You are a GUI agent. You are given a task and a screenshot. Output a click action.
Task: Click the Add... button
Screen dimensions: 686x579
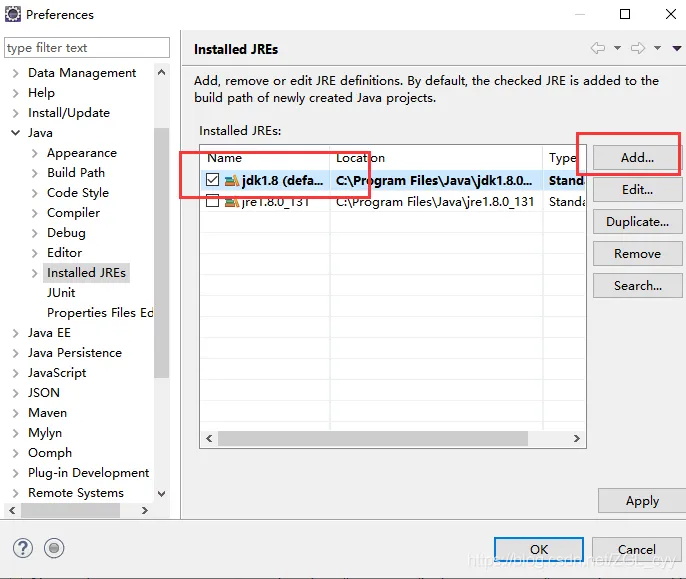pos(637,158)
